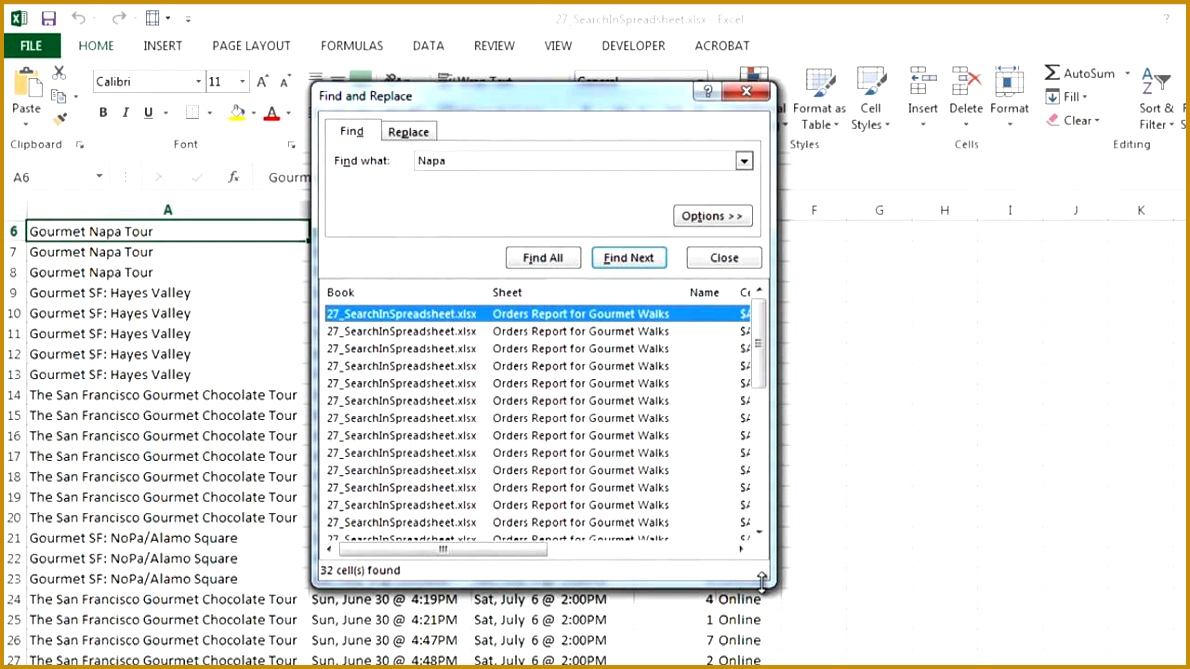The height and width of the screenshot is (669, 1190).
Task: Click the Excel application icon
Action: pos(19,18)
